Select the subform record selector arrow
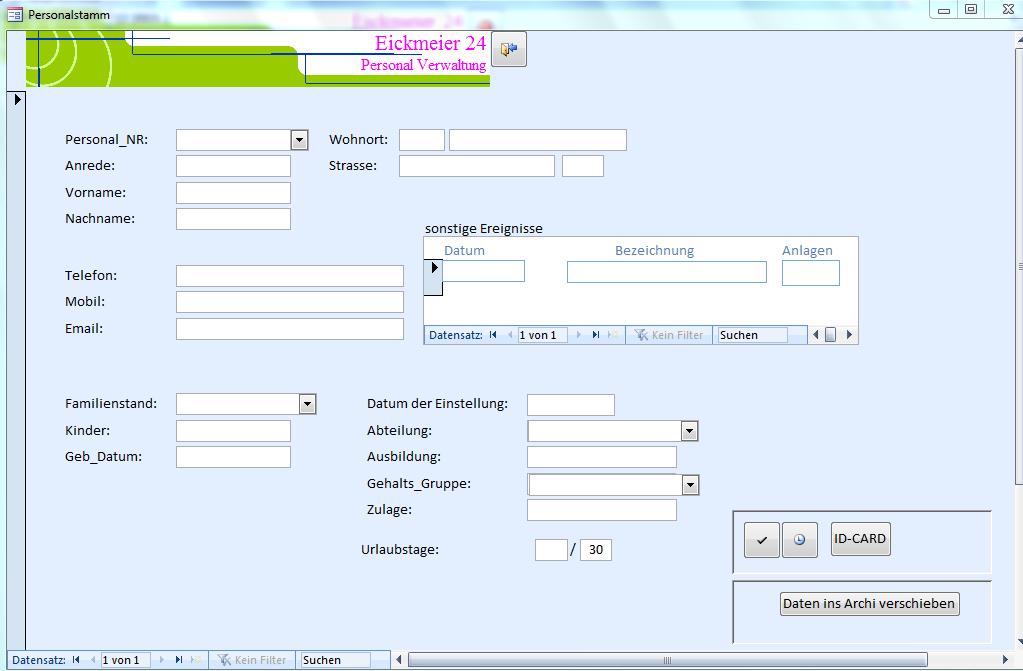This screenshot has height=671, width=1023. pyautogui.click(x=434, y=268)
